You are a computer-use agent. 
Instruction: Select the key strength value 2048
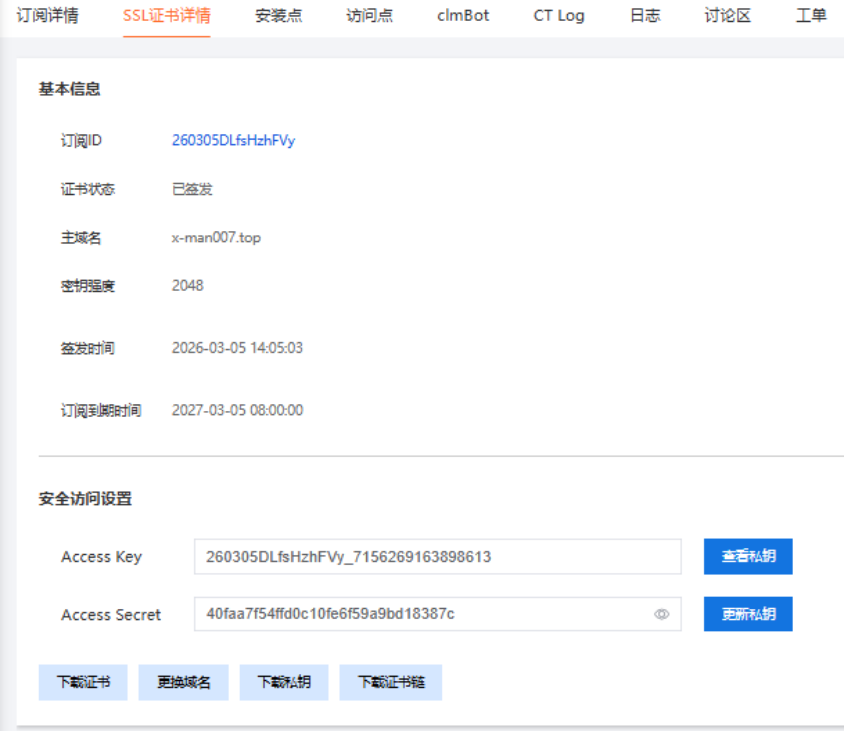(x=188, y=286)
